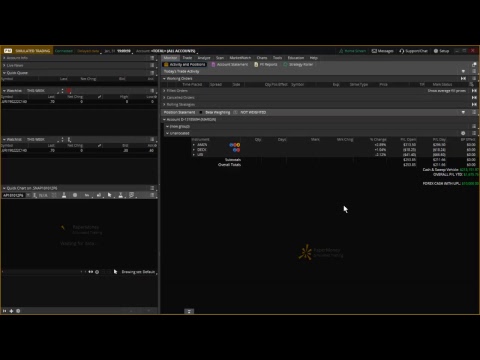The image size is (480, 360).
Task: Click Filled Orders collapse-column icon
Action: 474,91
